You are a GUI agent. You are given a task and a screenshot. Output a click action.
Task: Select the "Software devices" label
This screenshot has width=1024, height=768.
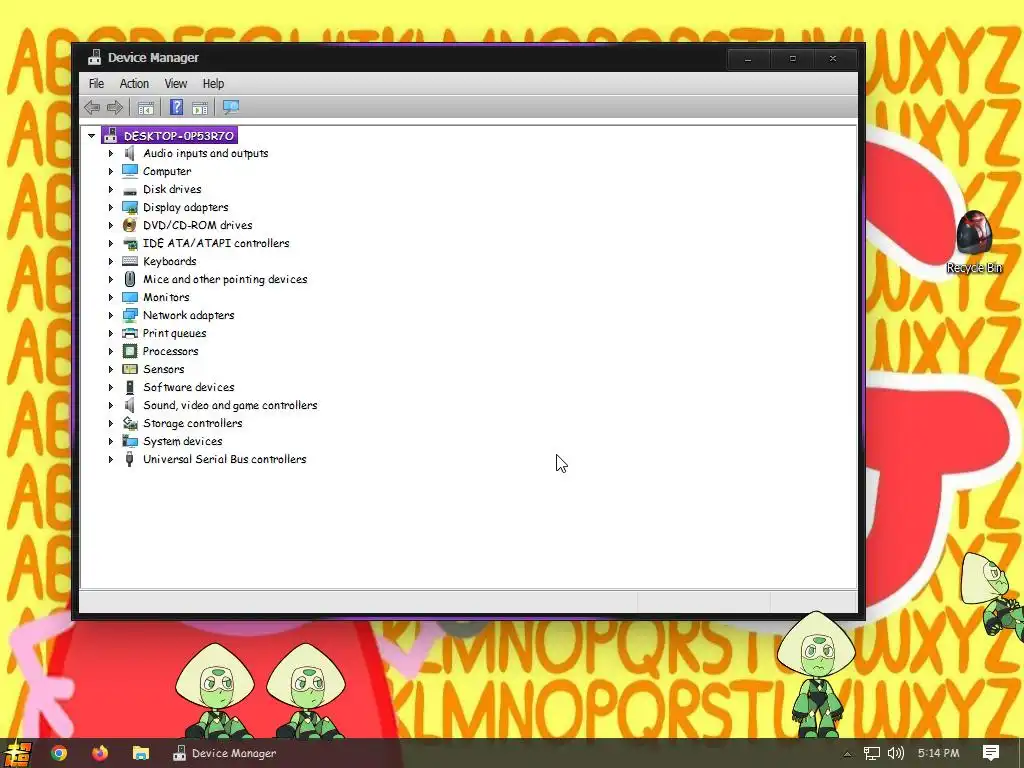[189, 387]
